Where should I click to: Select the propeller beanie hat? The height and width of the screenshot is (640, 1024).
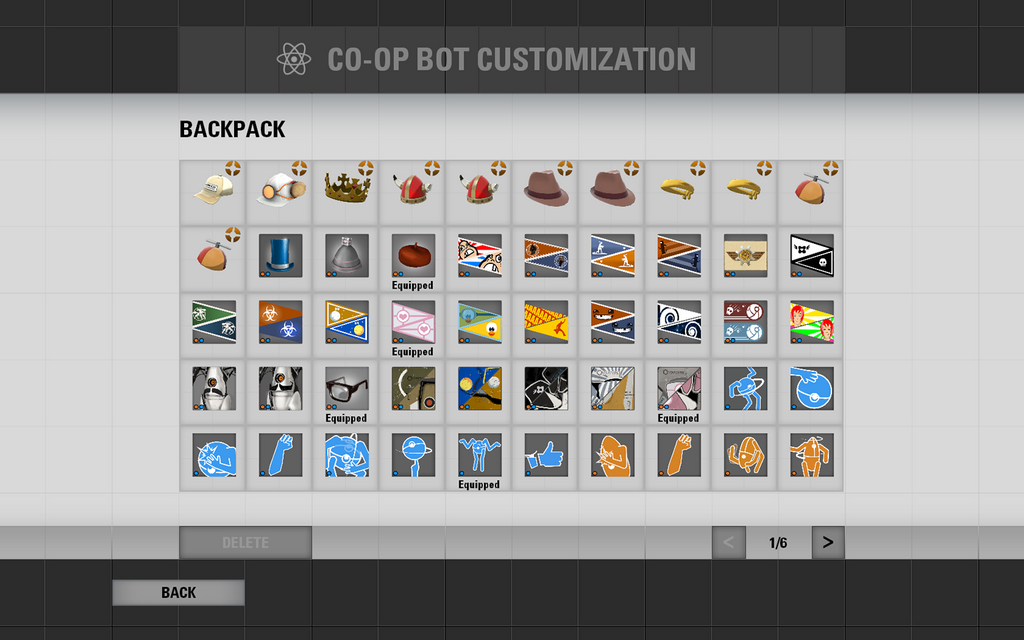809,192
